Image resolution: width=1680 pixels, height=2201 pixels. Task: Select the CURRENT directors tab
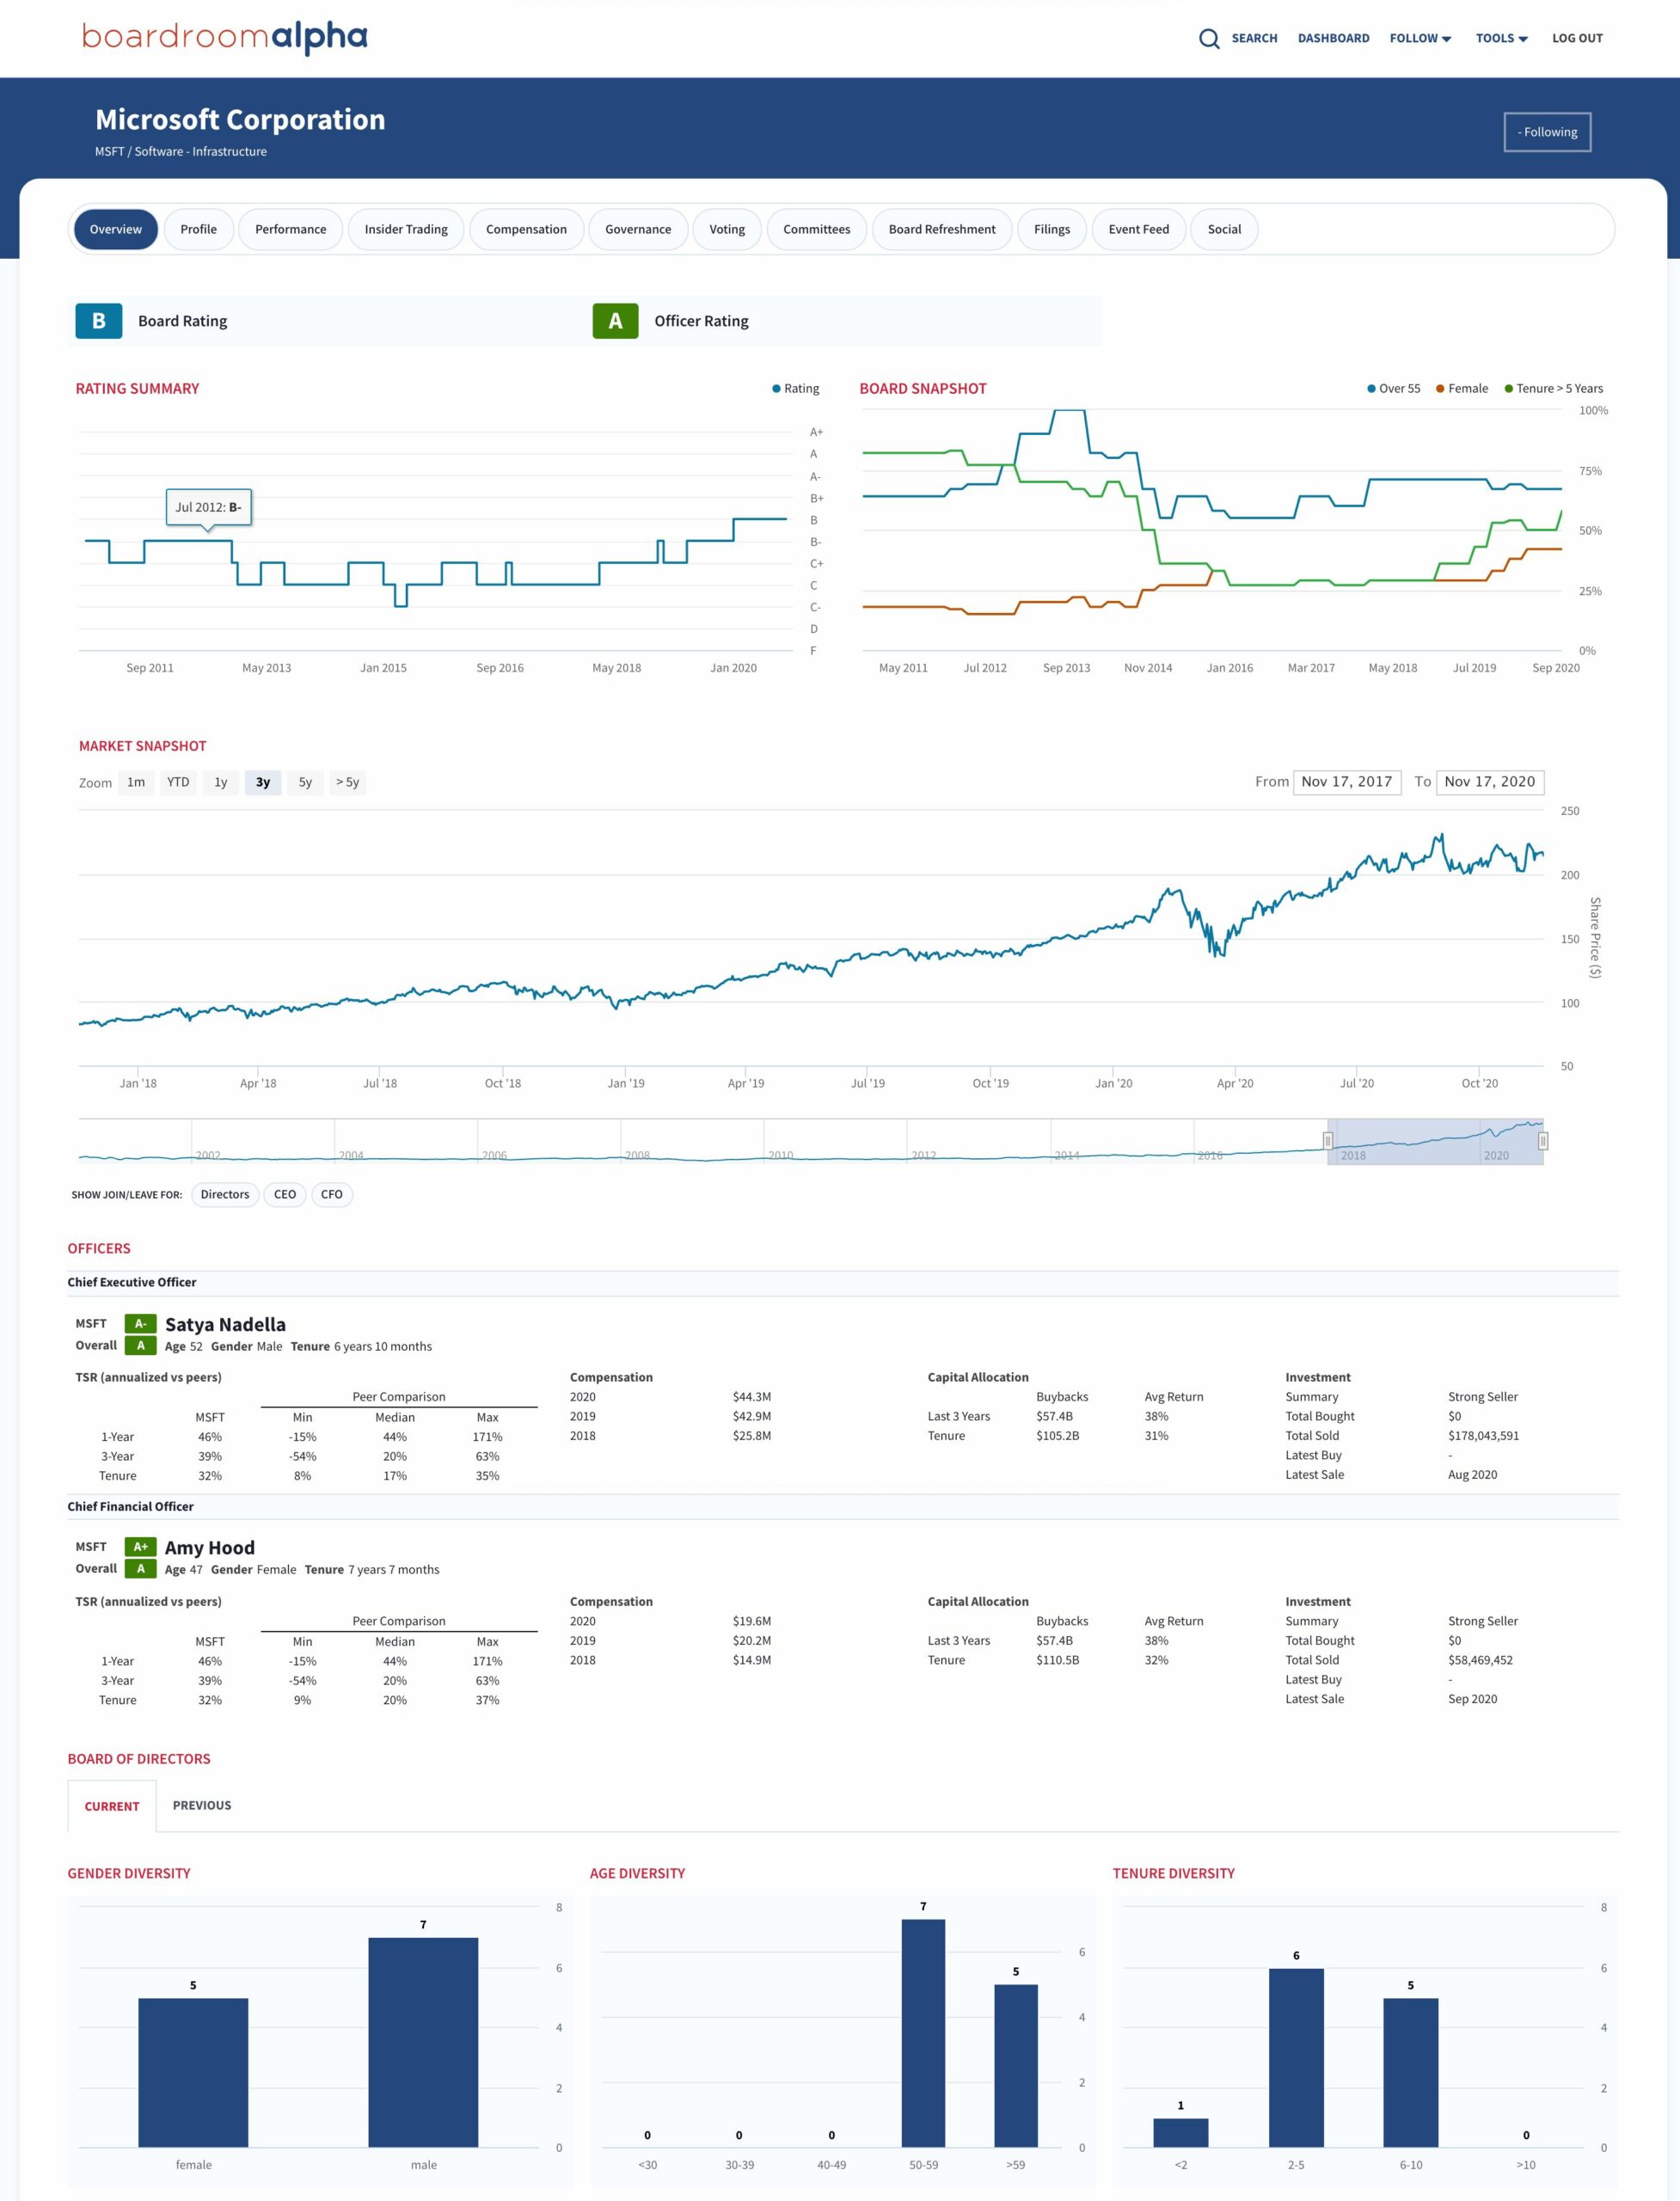(112, 1806)
